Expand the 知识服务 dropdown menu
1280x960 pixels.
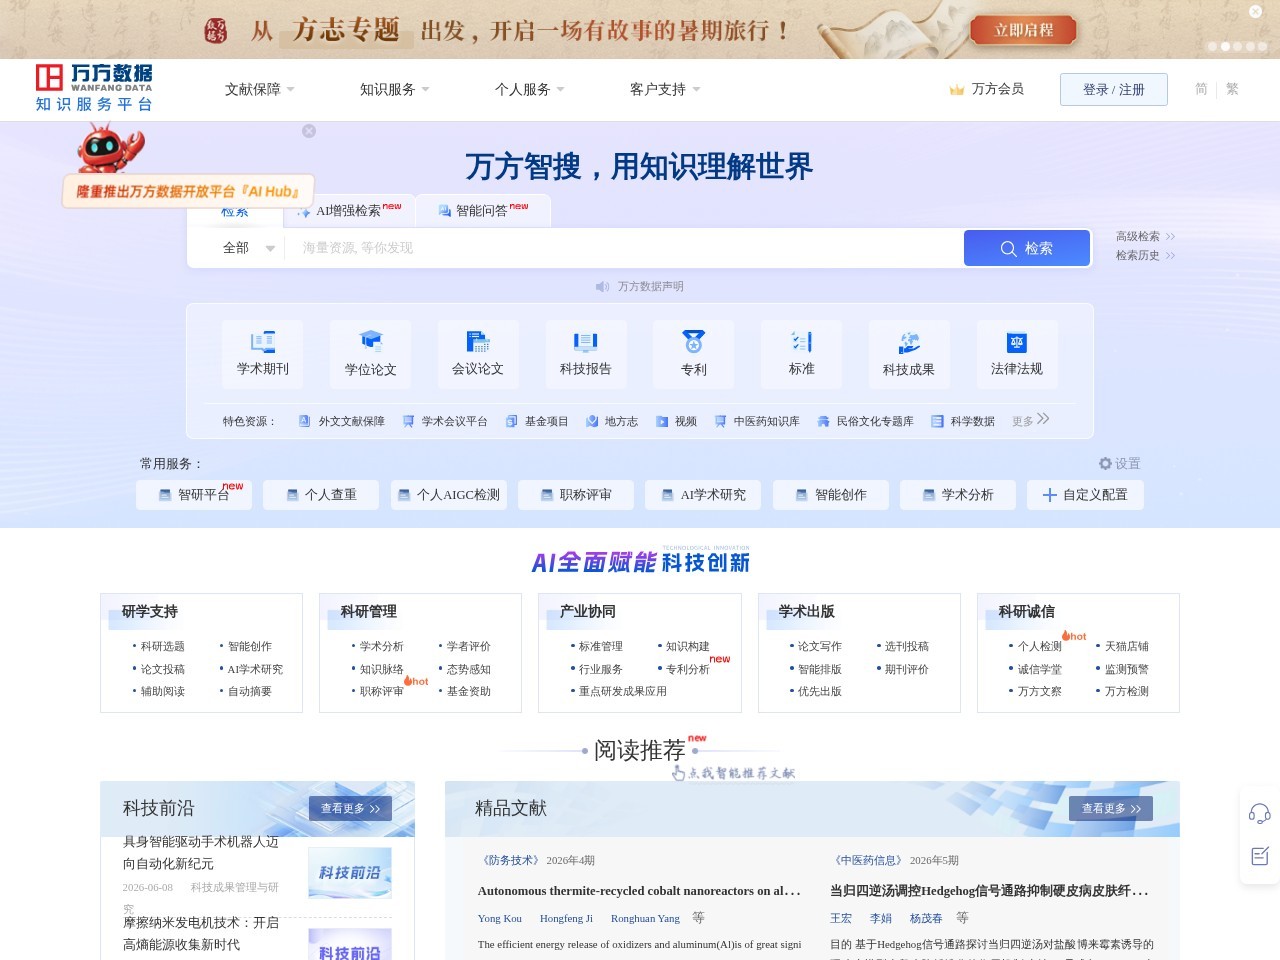[395, 90]
